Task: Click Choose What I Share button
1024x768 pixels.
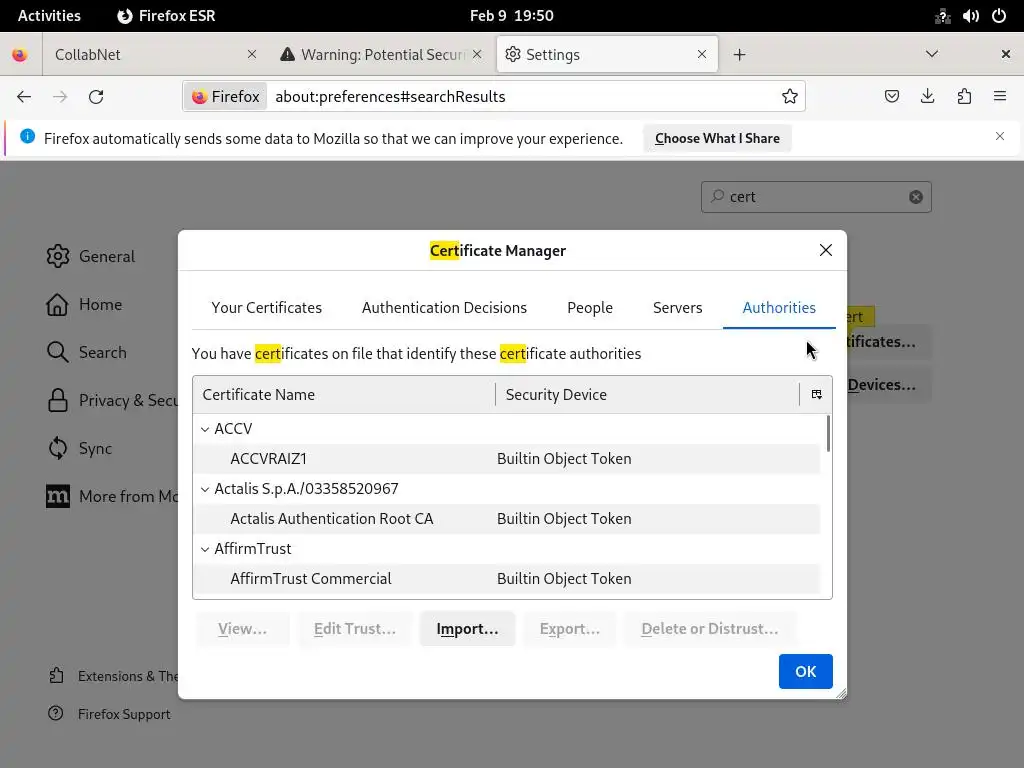Action: click(x=717, y=138)
